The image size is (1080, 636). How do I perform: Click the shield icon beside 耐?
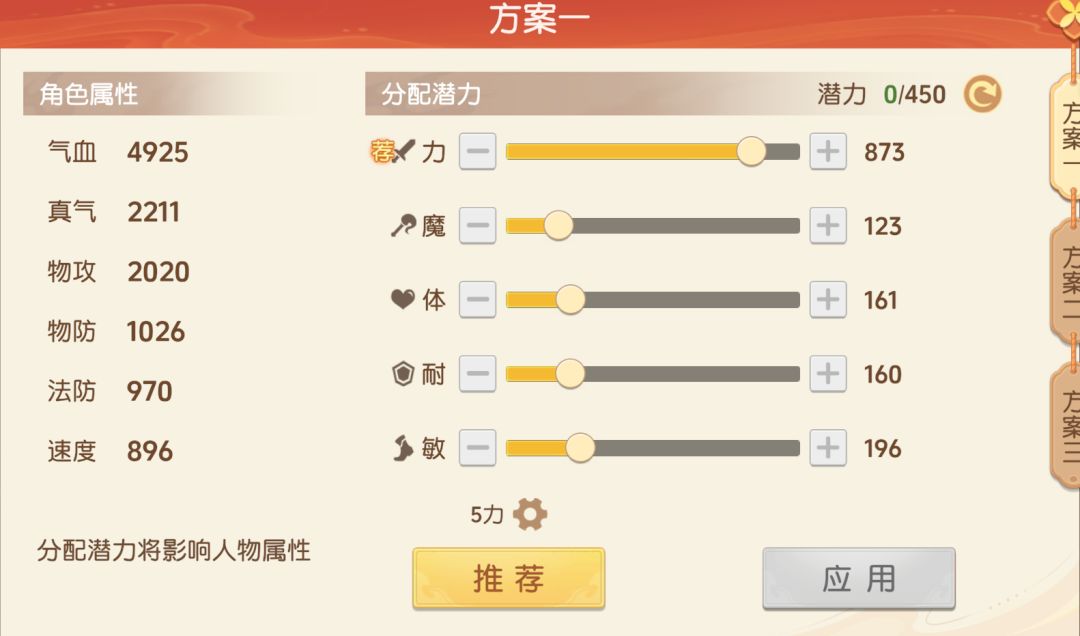click(x=404, y=374)
